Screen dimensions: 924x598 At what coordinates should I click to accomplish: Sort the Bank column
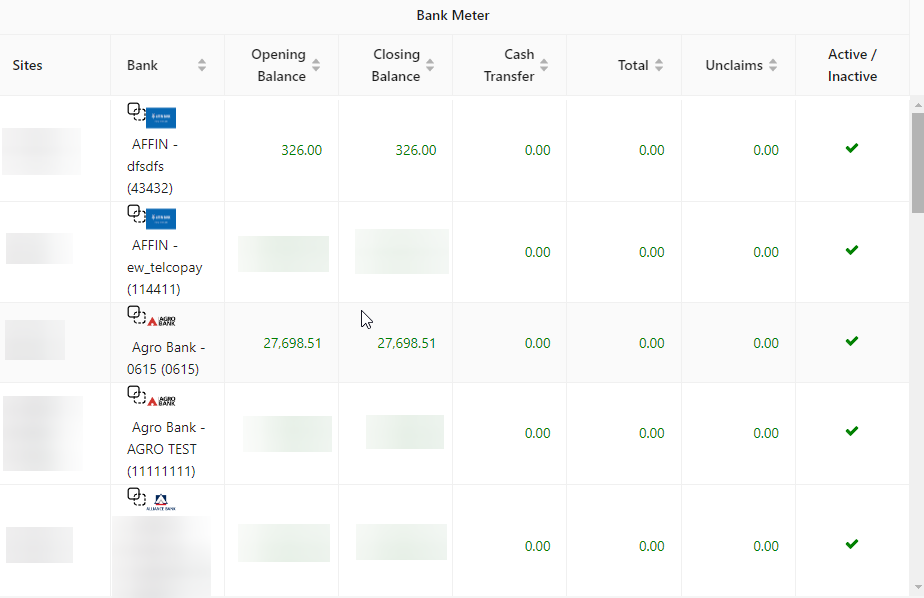[x=201, y=64]
